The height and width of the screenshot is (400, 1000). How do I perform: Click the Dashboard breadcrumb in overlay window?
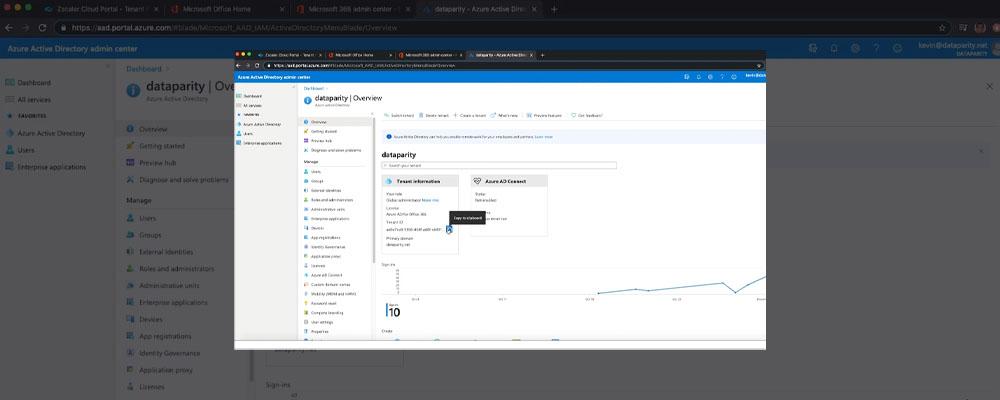313,88
